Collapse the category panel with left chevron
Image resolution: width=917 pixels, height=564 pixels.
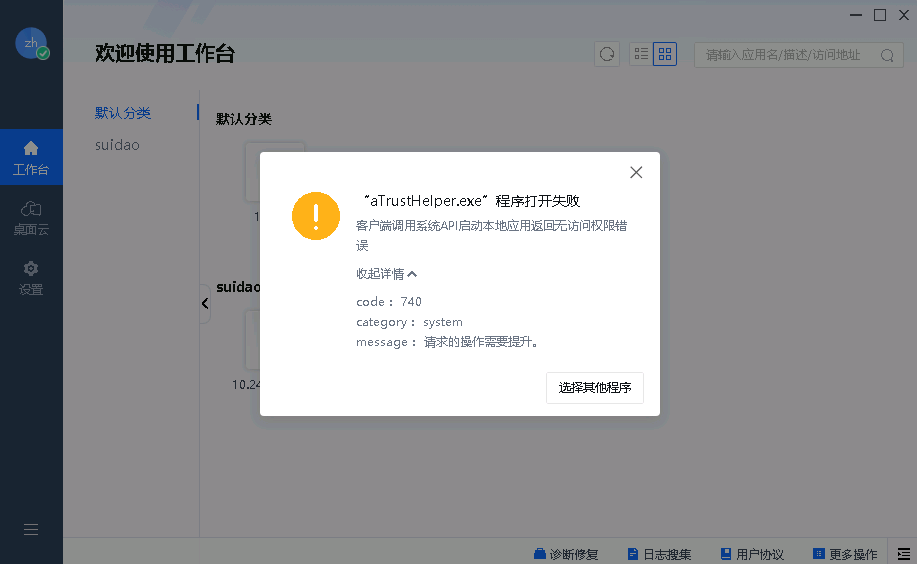coord(205,303)
